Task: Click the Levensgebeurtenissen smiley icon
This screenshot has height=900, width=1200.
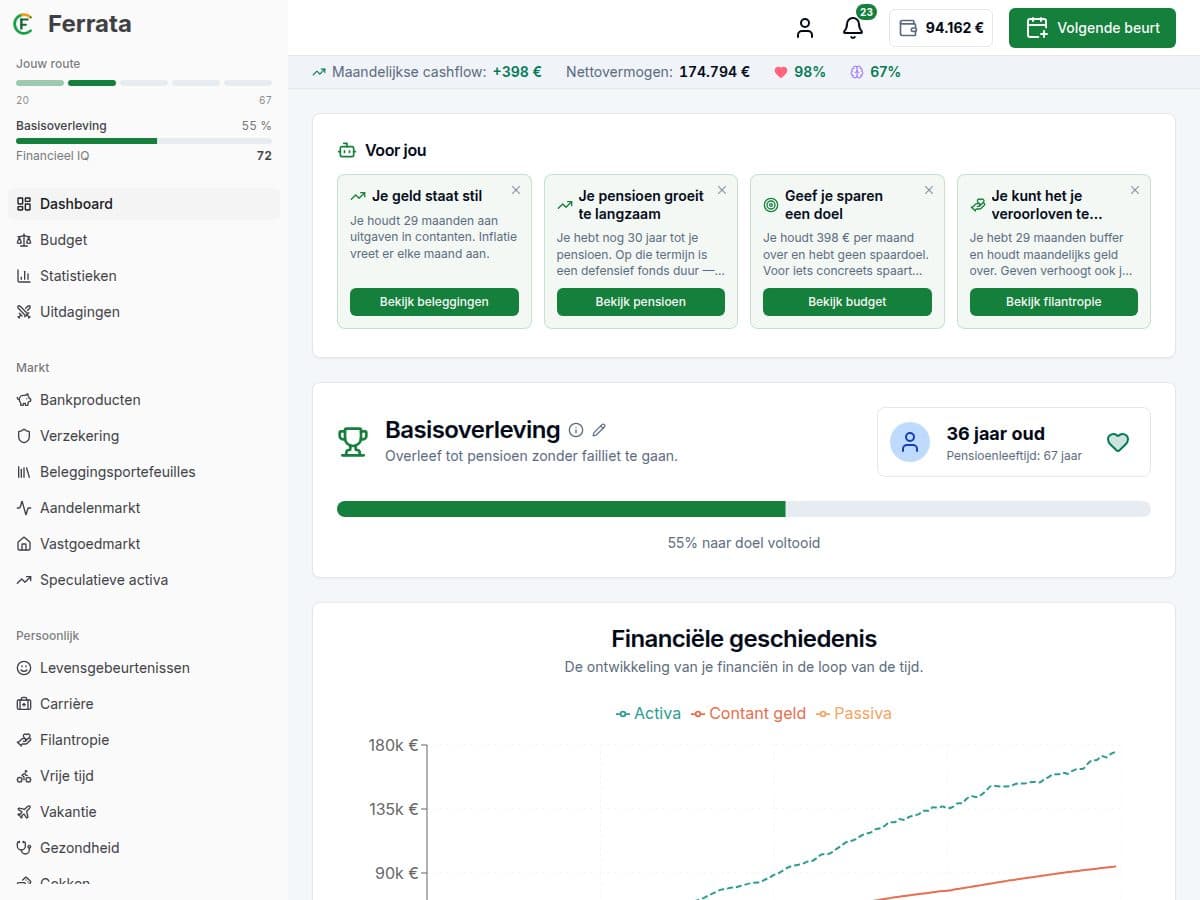Action: (x=24, y=668)
